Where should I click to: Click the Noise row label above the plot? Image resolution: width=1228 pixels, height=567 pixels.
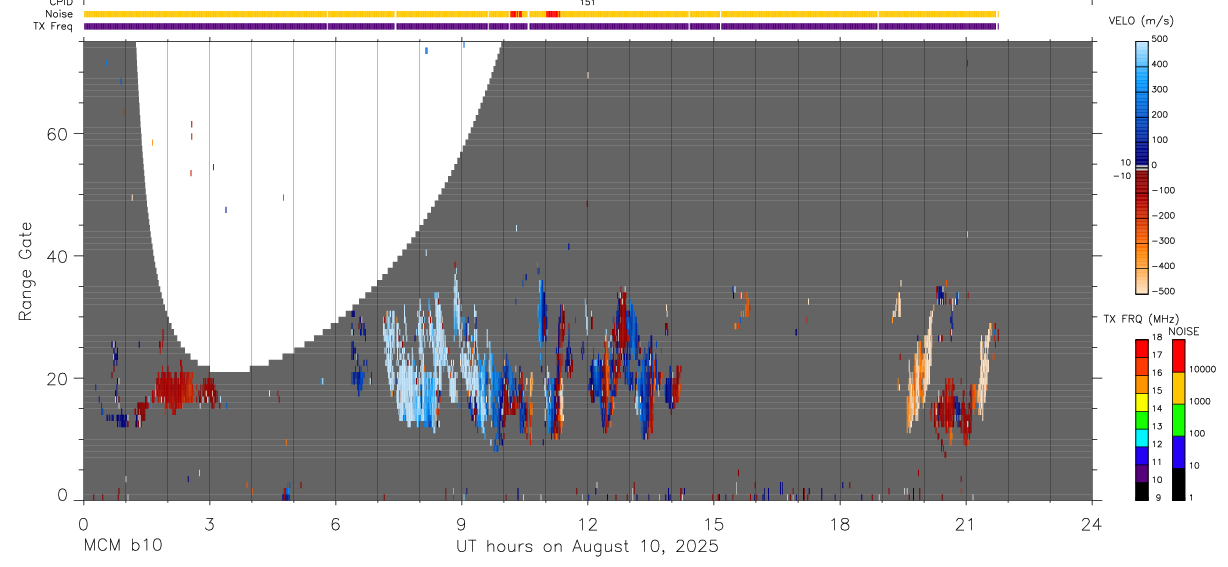pyautogui.click(x=59, y=14)
